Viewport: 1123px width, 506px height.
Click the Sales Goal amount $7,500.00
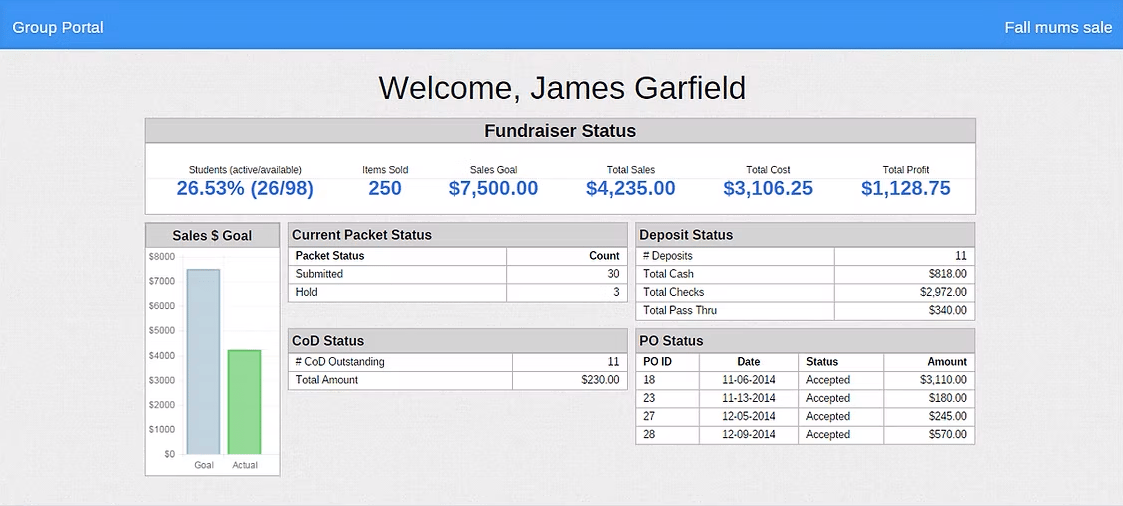coord(493,188)
